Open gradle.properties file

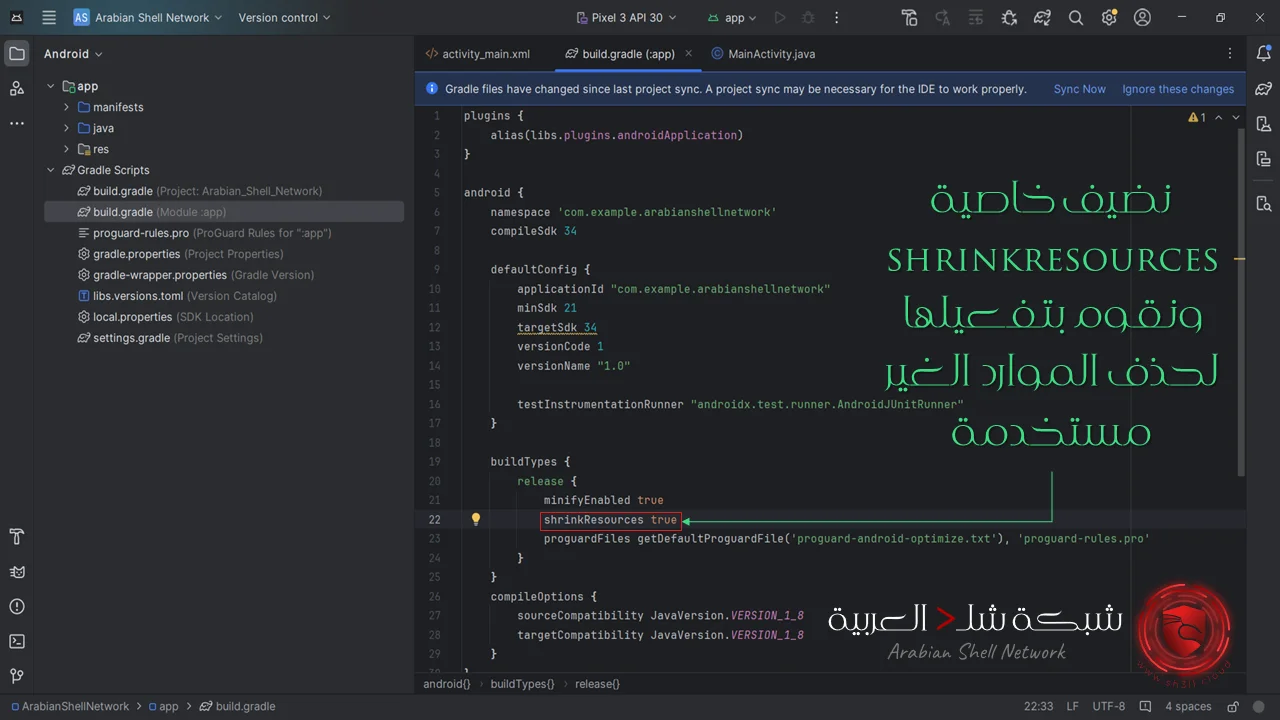(x=180, y=254)
